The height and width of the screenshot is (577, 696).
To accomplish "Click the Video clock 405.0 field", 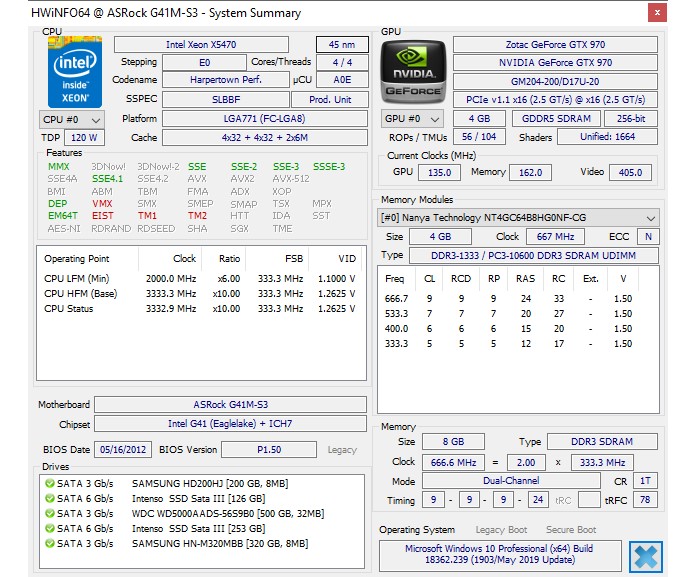I will (630, 172).
